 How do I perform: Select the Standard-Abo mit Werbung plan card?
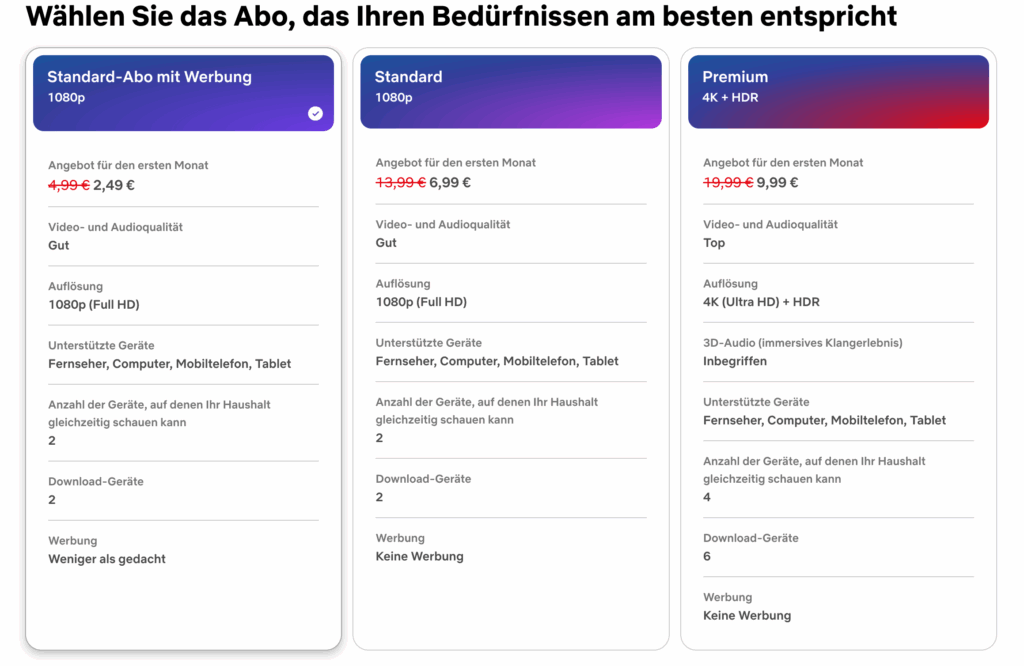183,350
